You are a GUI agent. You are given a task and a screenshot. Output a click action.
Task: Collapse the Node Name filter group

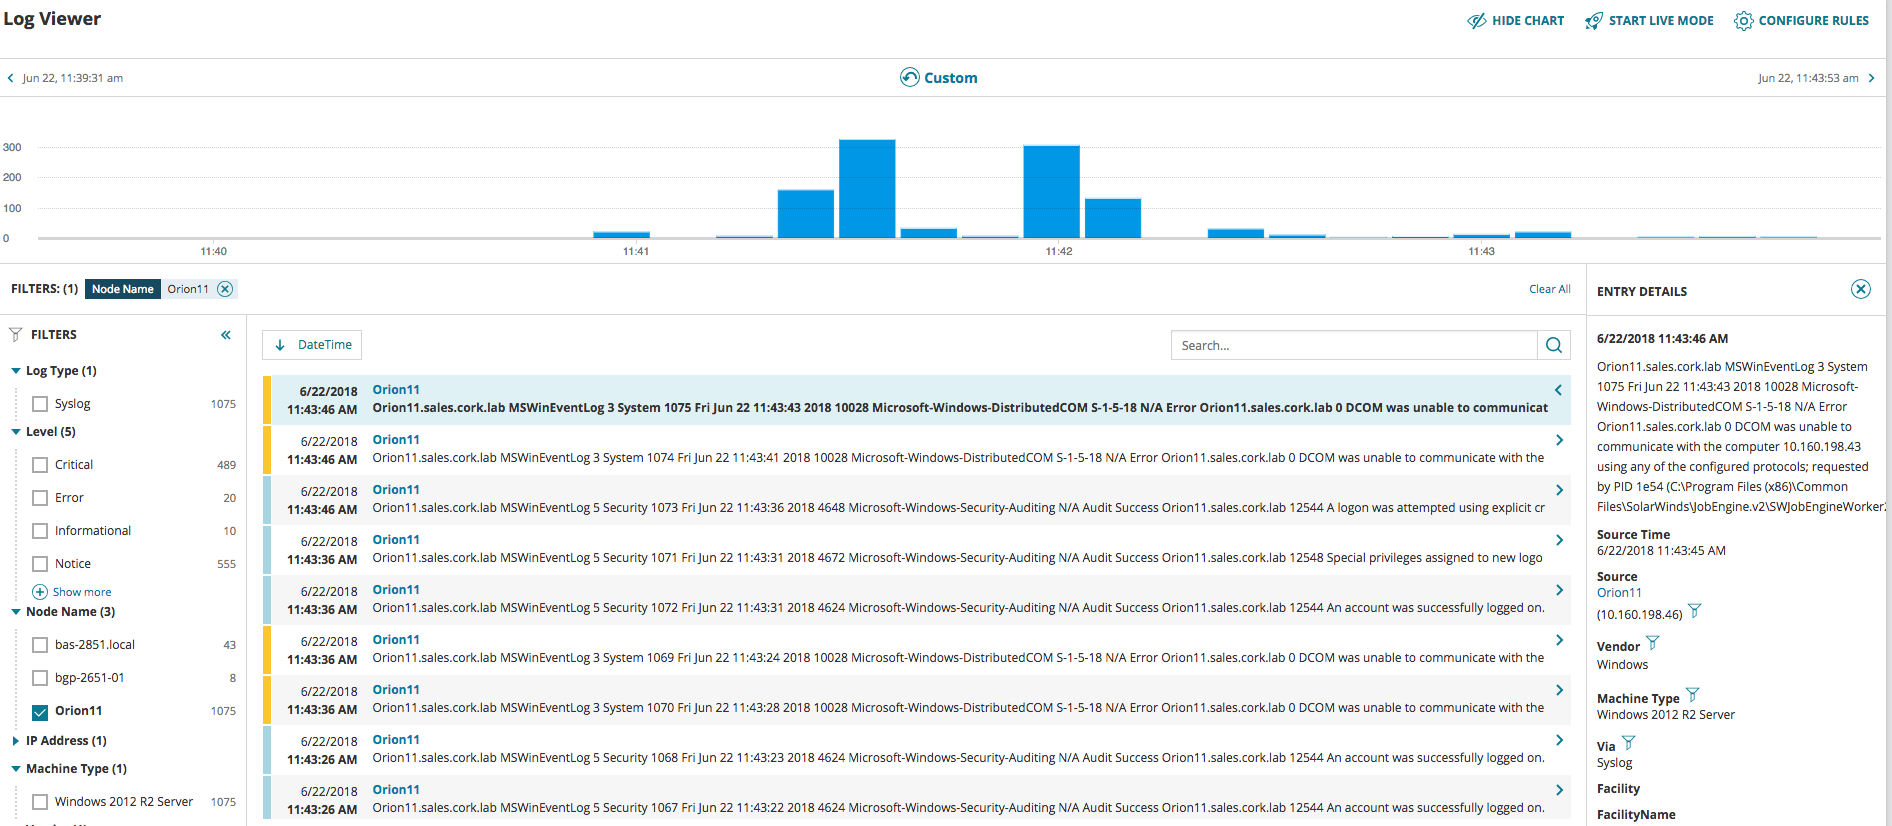point(16,612)
